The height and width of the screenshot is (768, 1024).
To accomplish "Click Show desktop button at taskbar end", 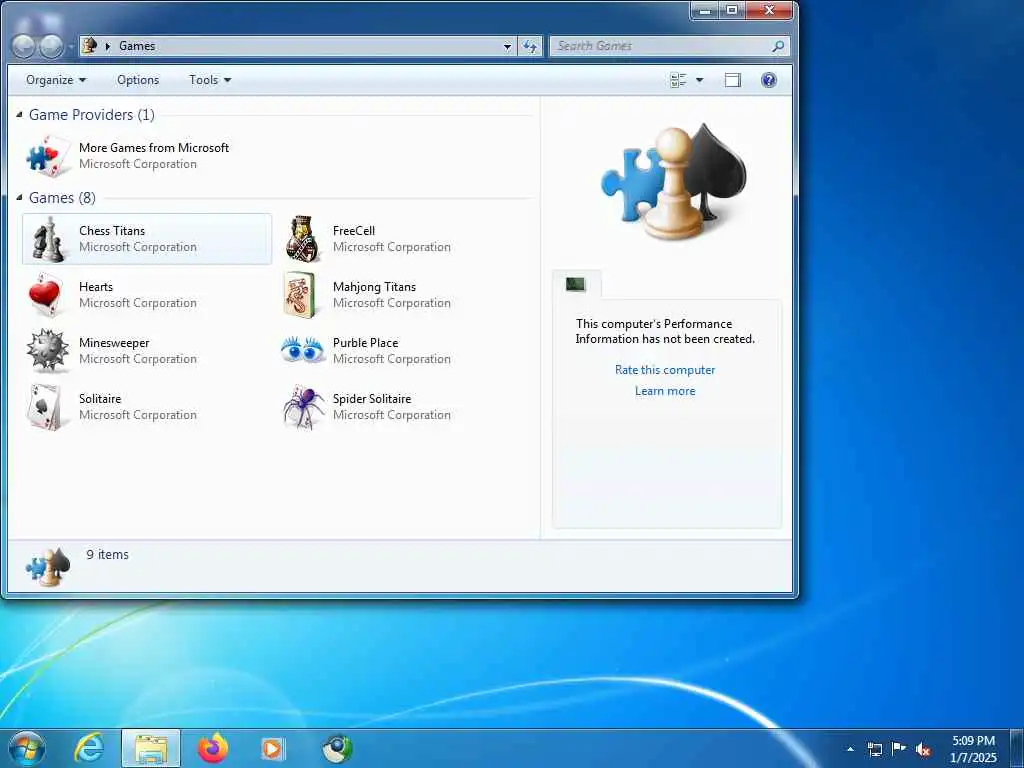I will pyautogui.click(x=1017, y=748).
